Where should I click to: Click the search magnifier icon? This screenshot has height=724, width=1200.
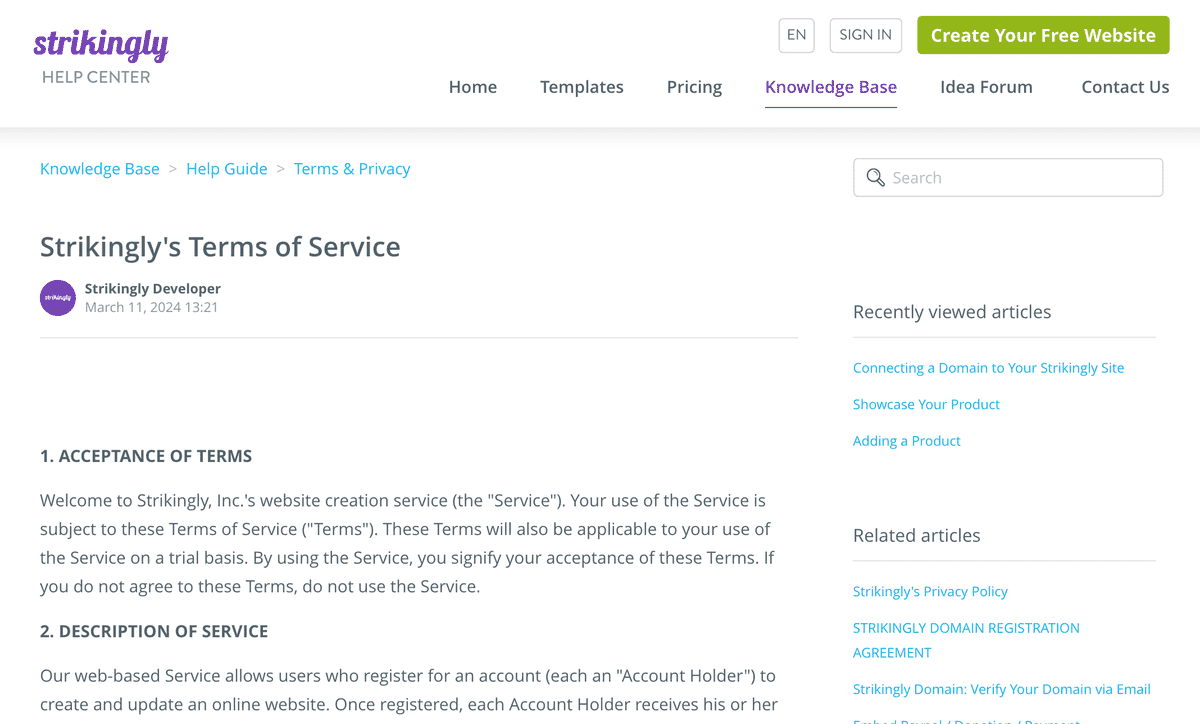875,178
